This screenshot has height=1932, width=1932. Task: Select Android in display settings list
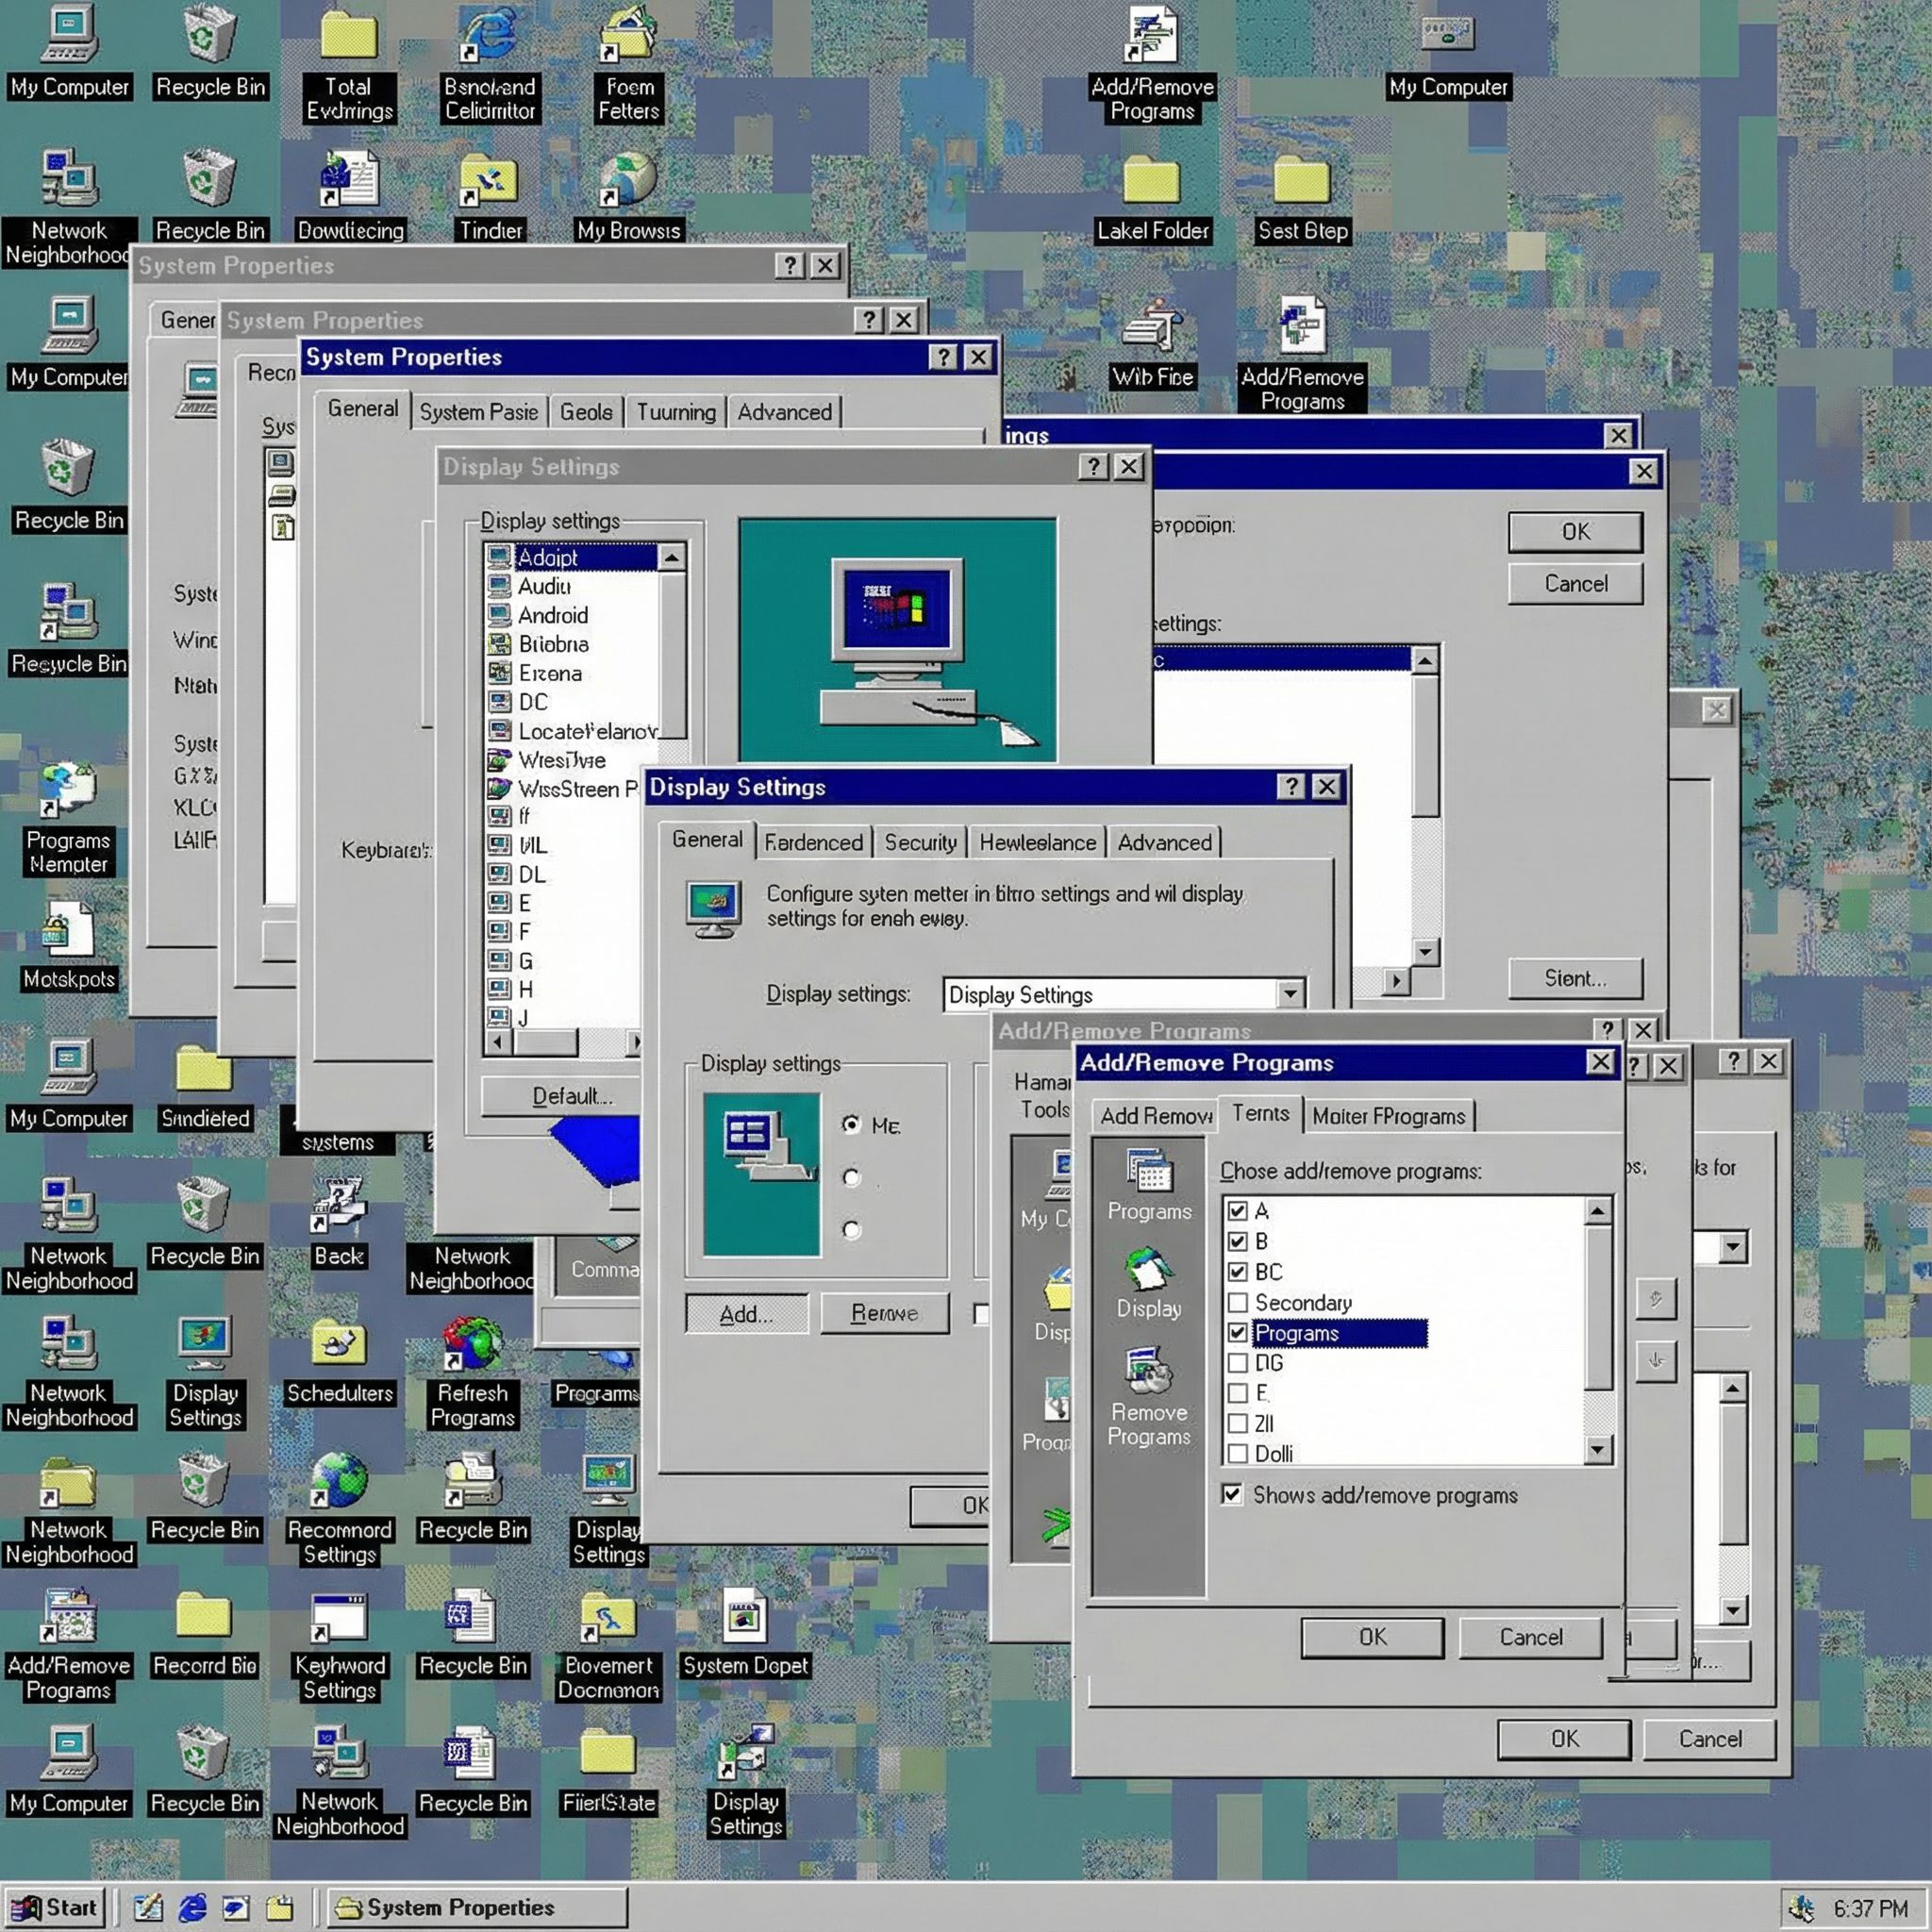tap(552, 615)
